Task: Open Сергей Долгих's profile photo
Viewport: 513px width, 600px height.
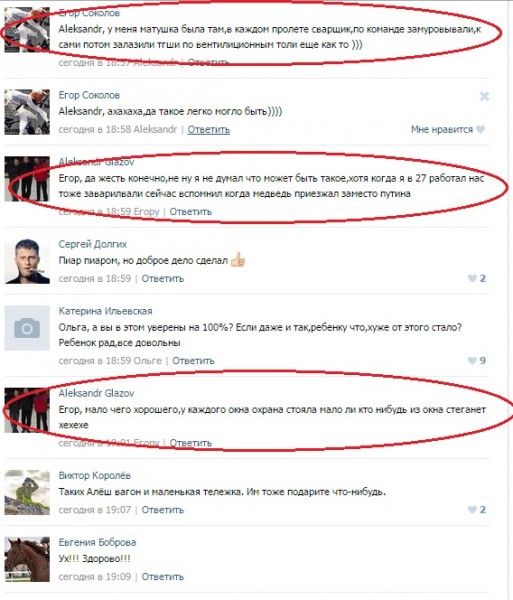Action: [27, 261]
